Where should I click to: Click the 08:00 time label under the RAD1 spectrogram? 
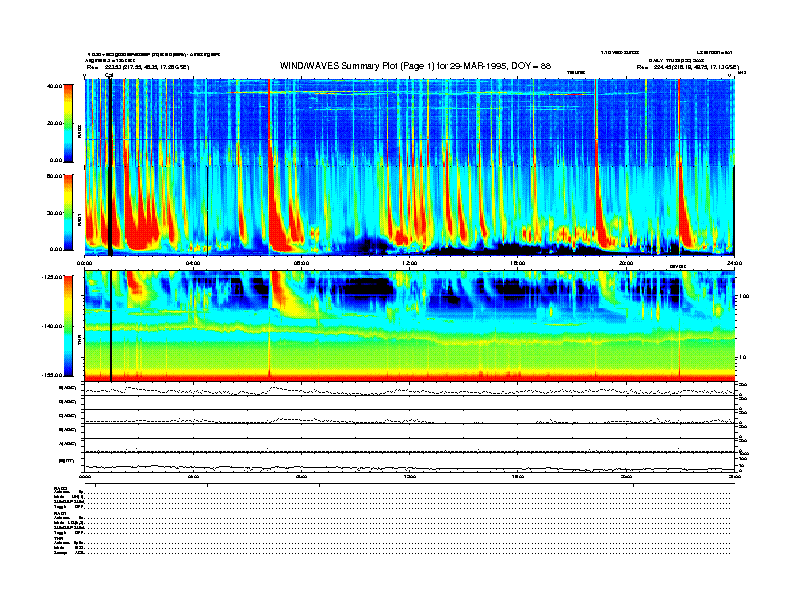coord(301,263)
